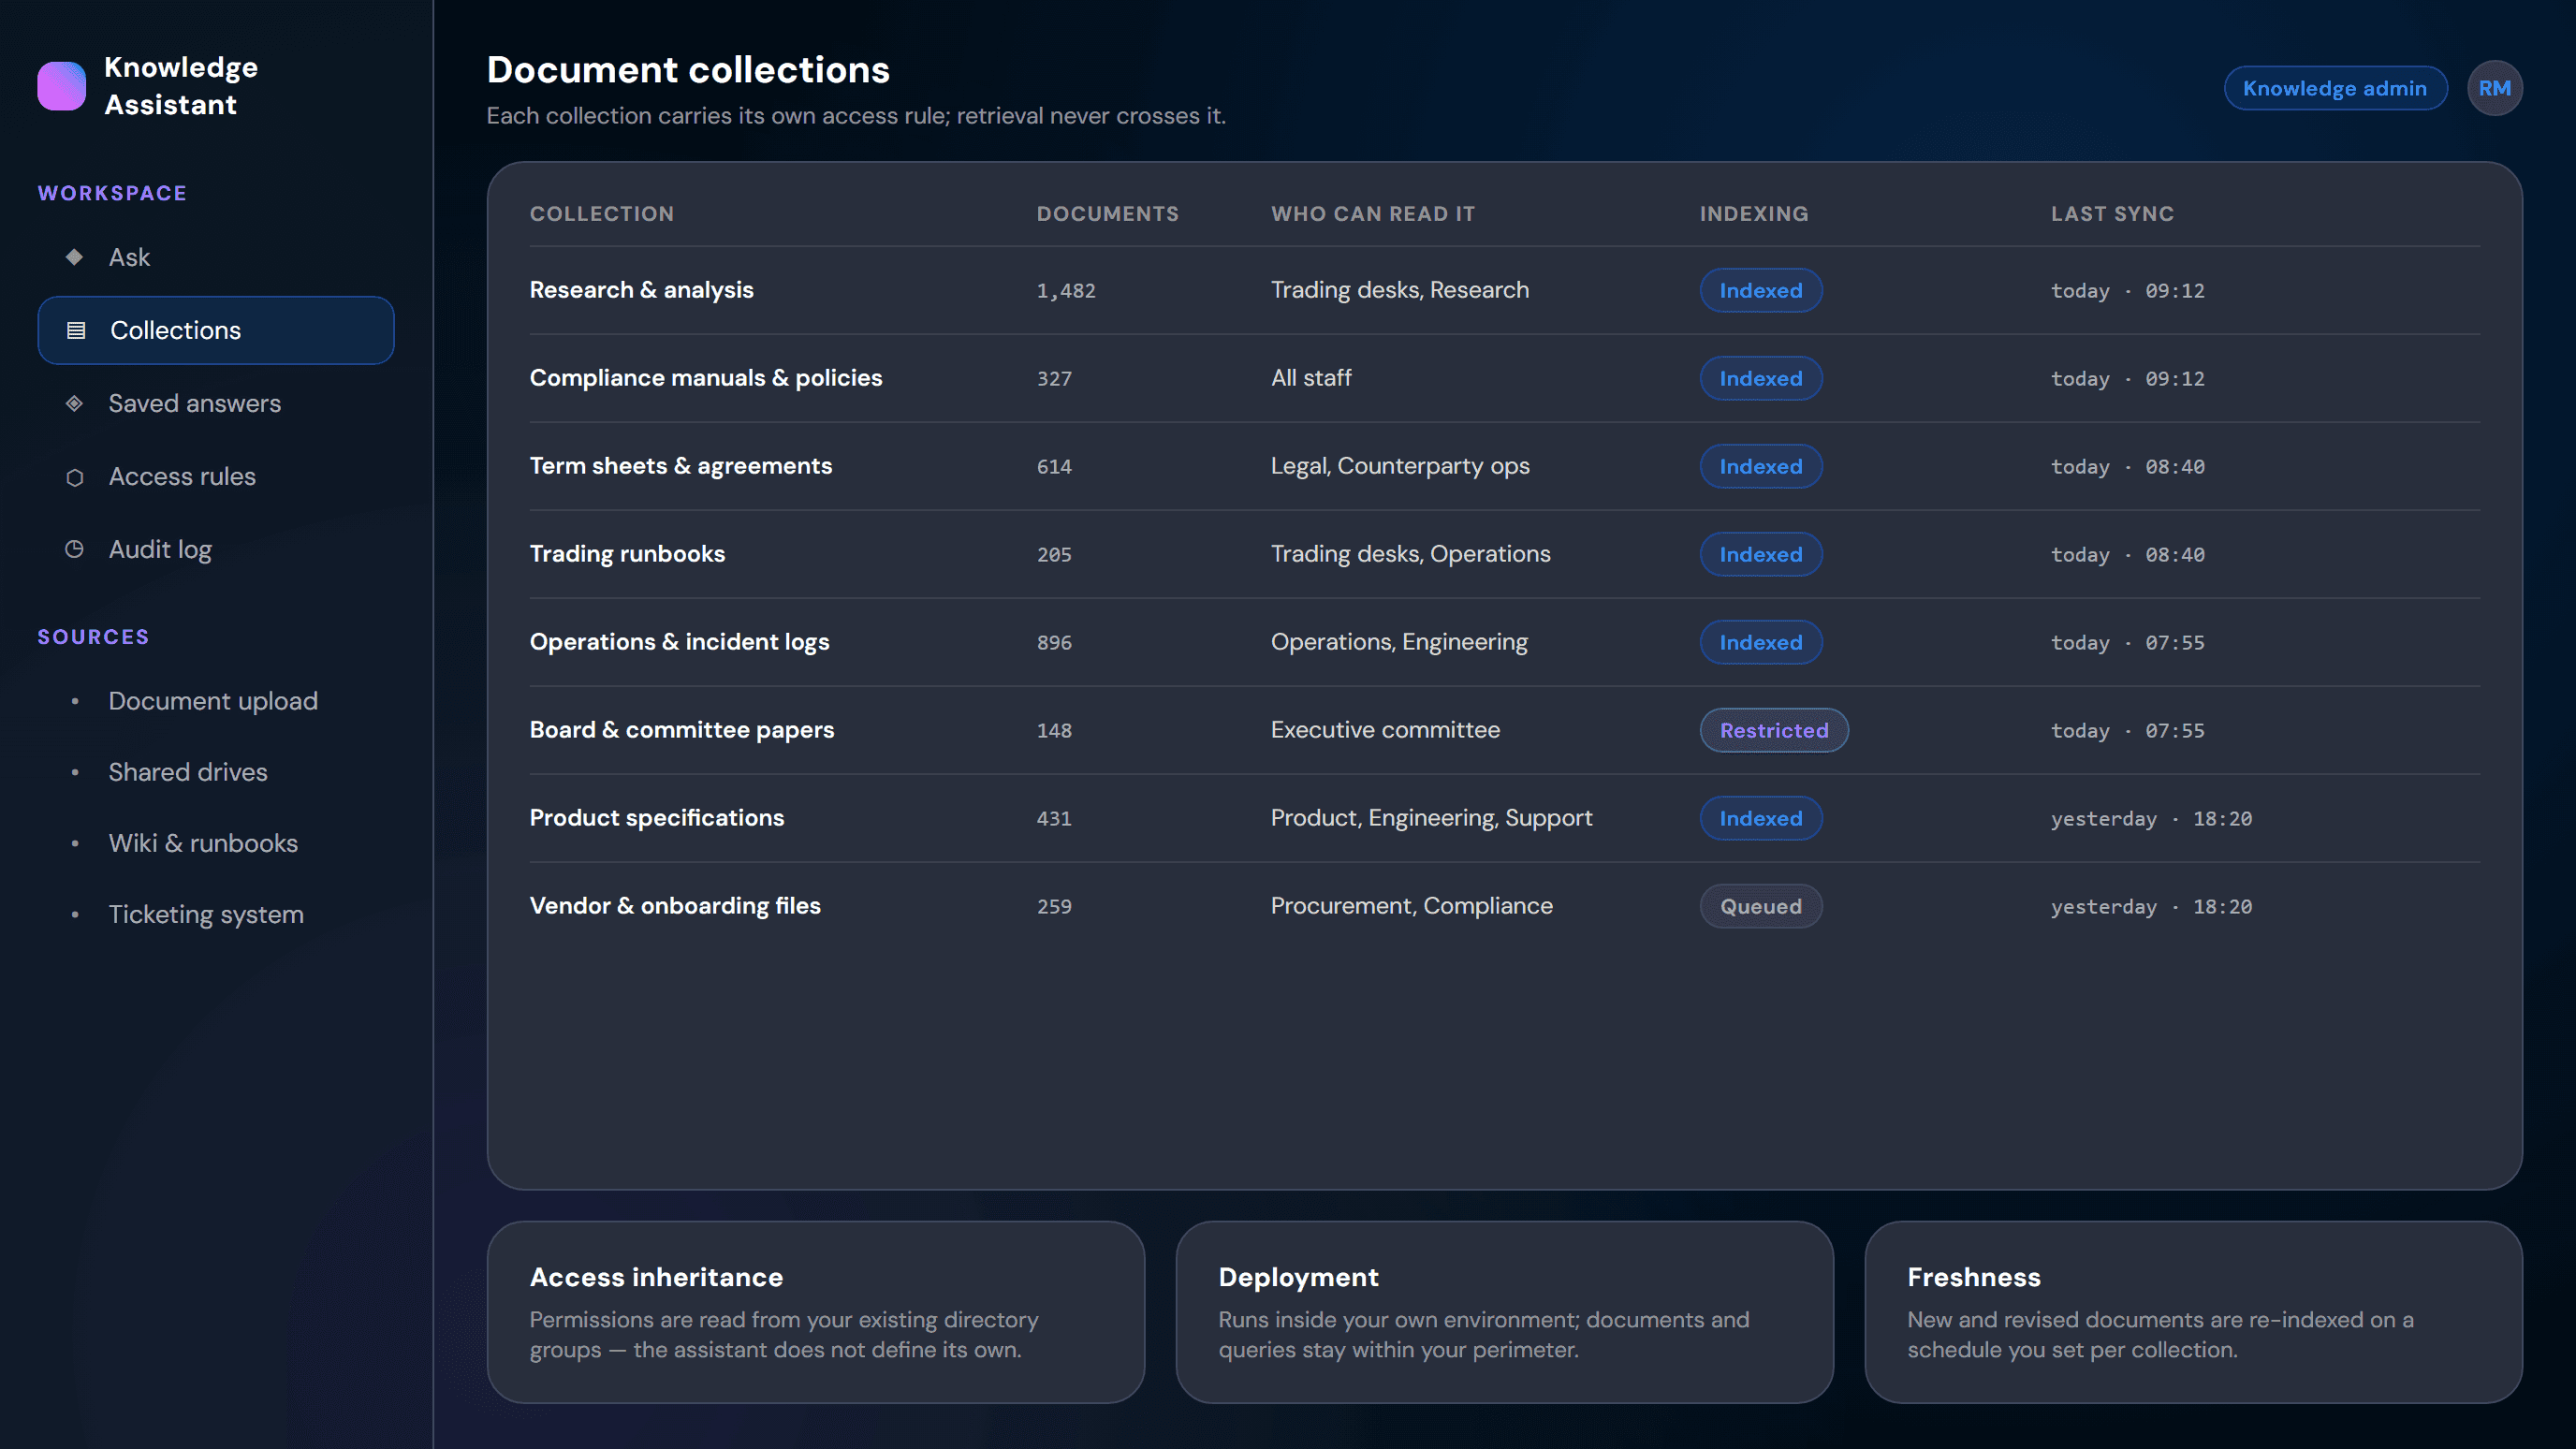Click the Document collections heading

click(688, 70)
